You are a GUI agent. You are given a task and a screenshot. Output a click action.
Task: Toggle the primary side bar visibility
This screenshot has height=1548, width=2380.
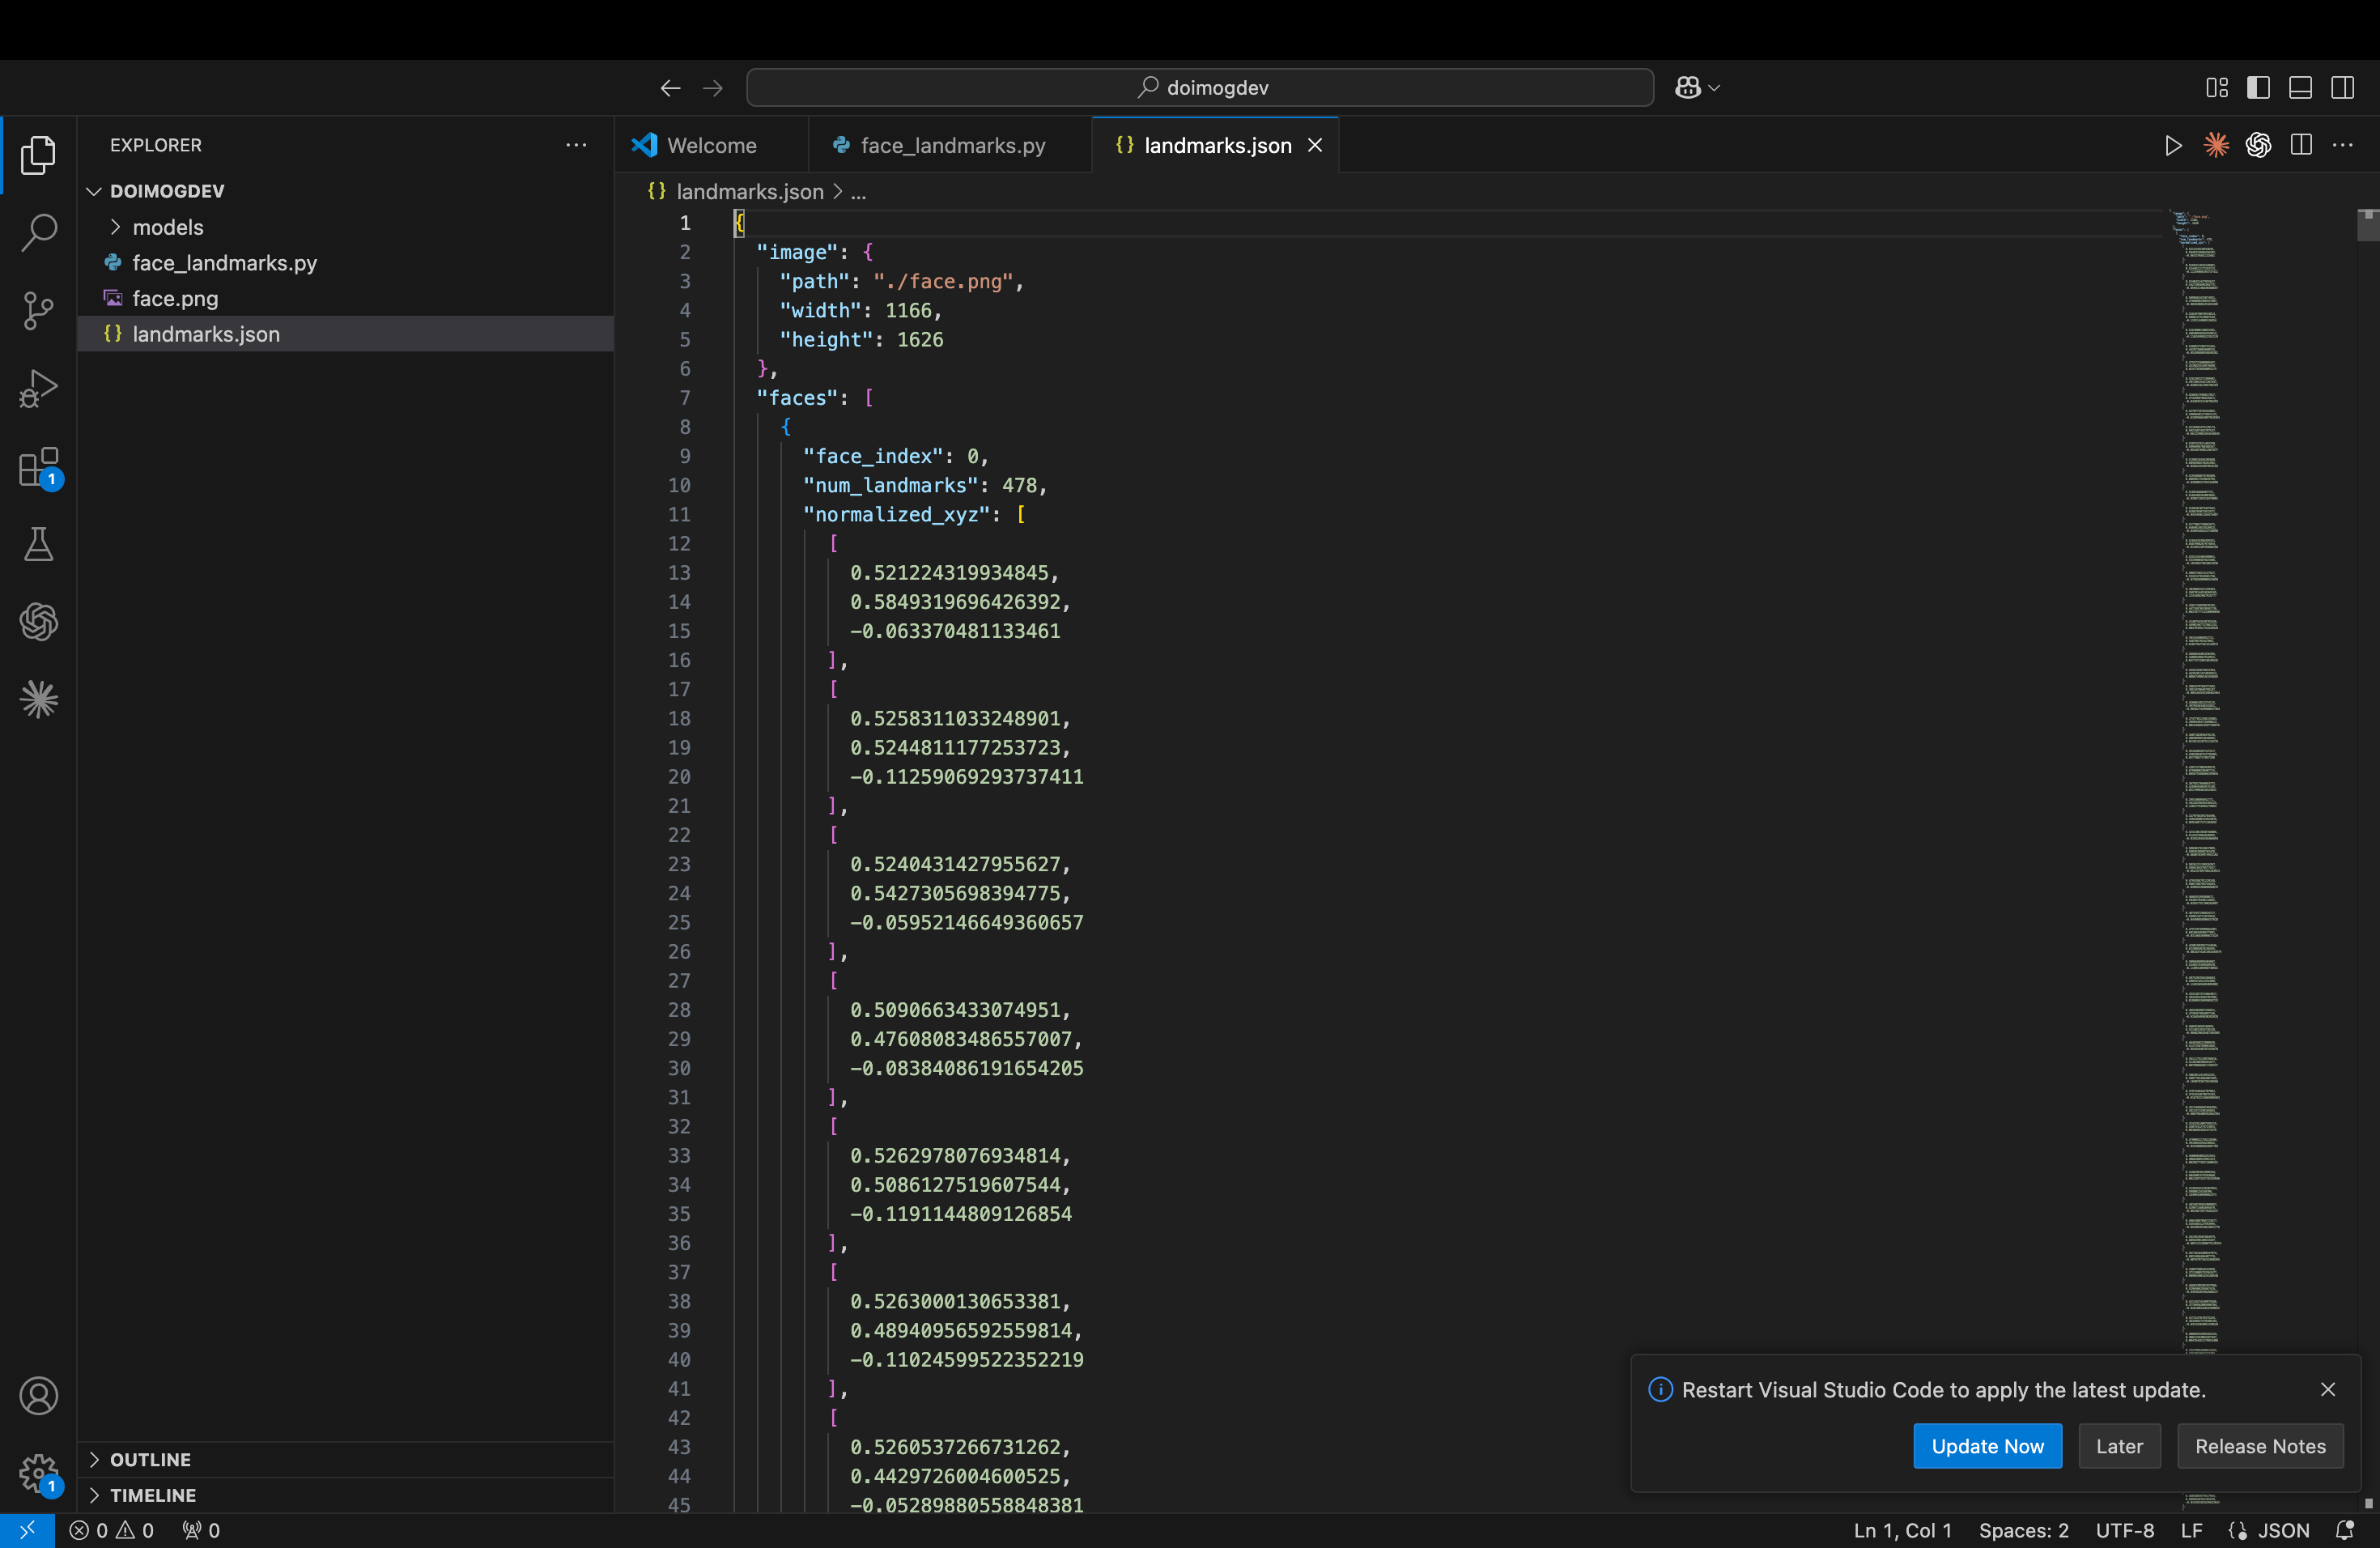point(2258,88)
